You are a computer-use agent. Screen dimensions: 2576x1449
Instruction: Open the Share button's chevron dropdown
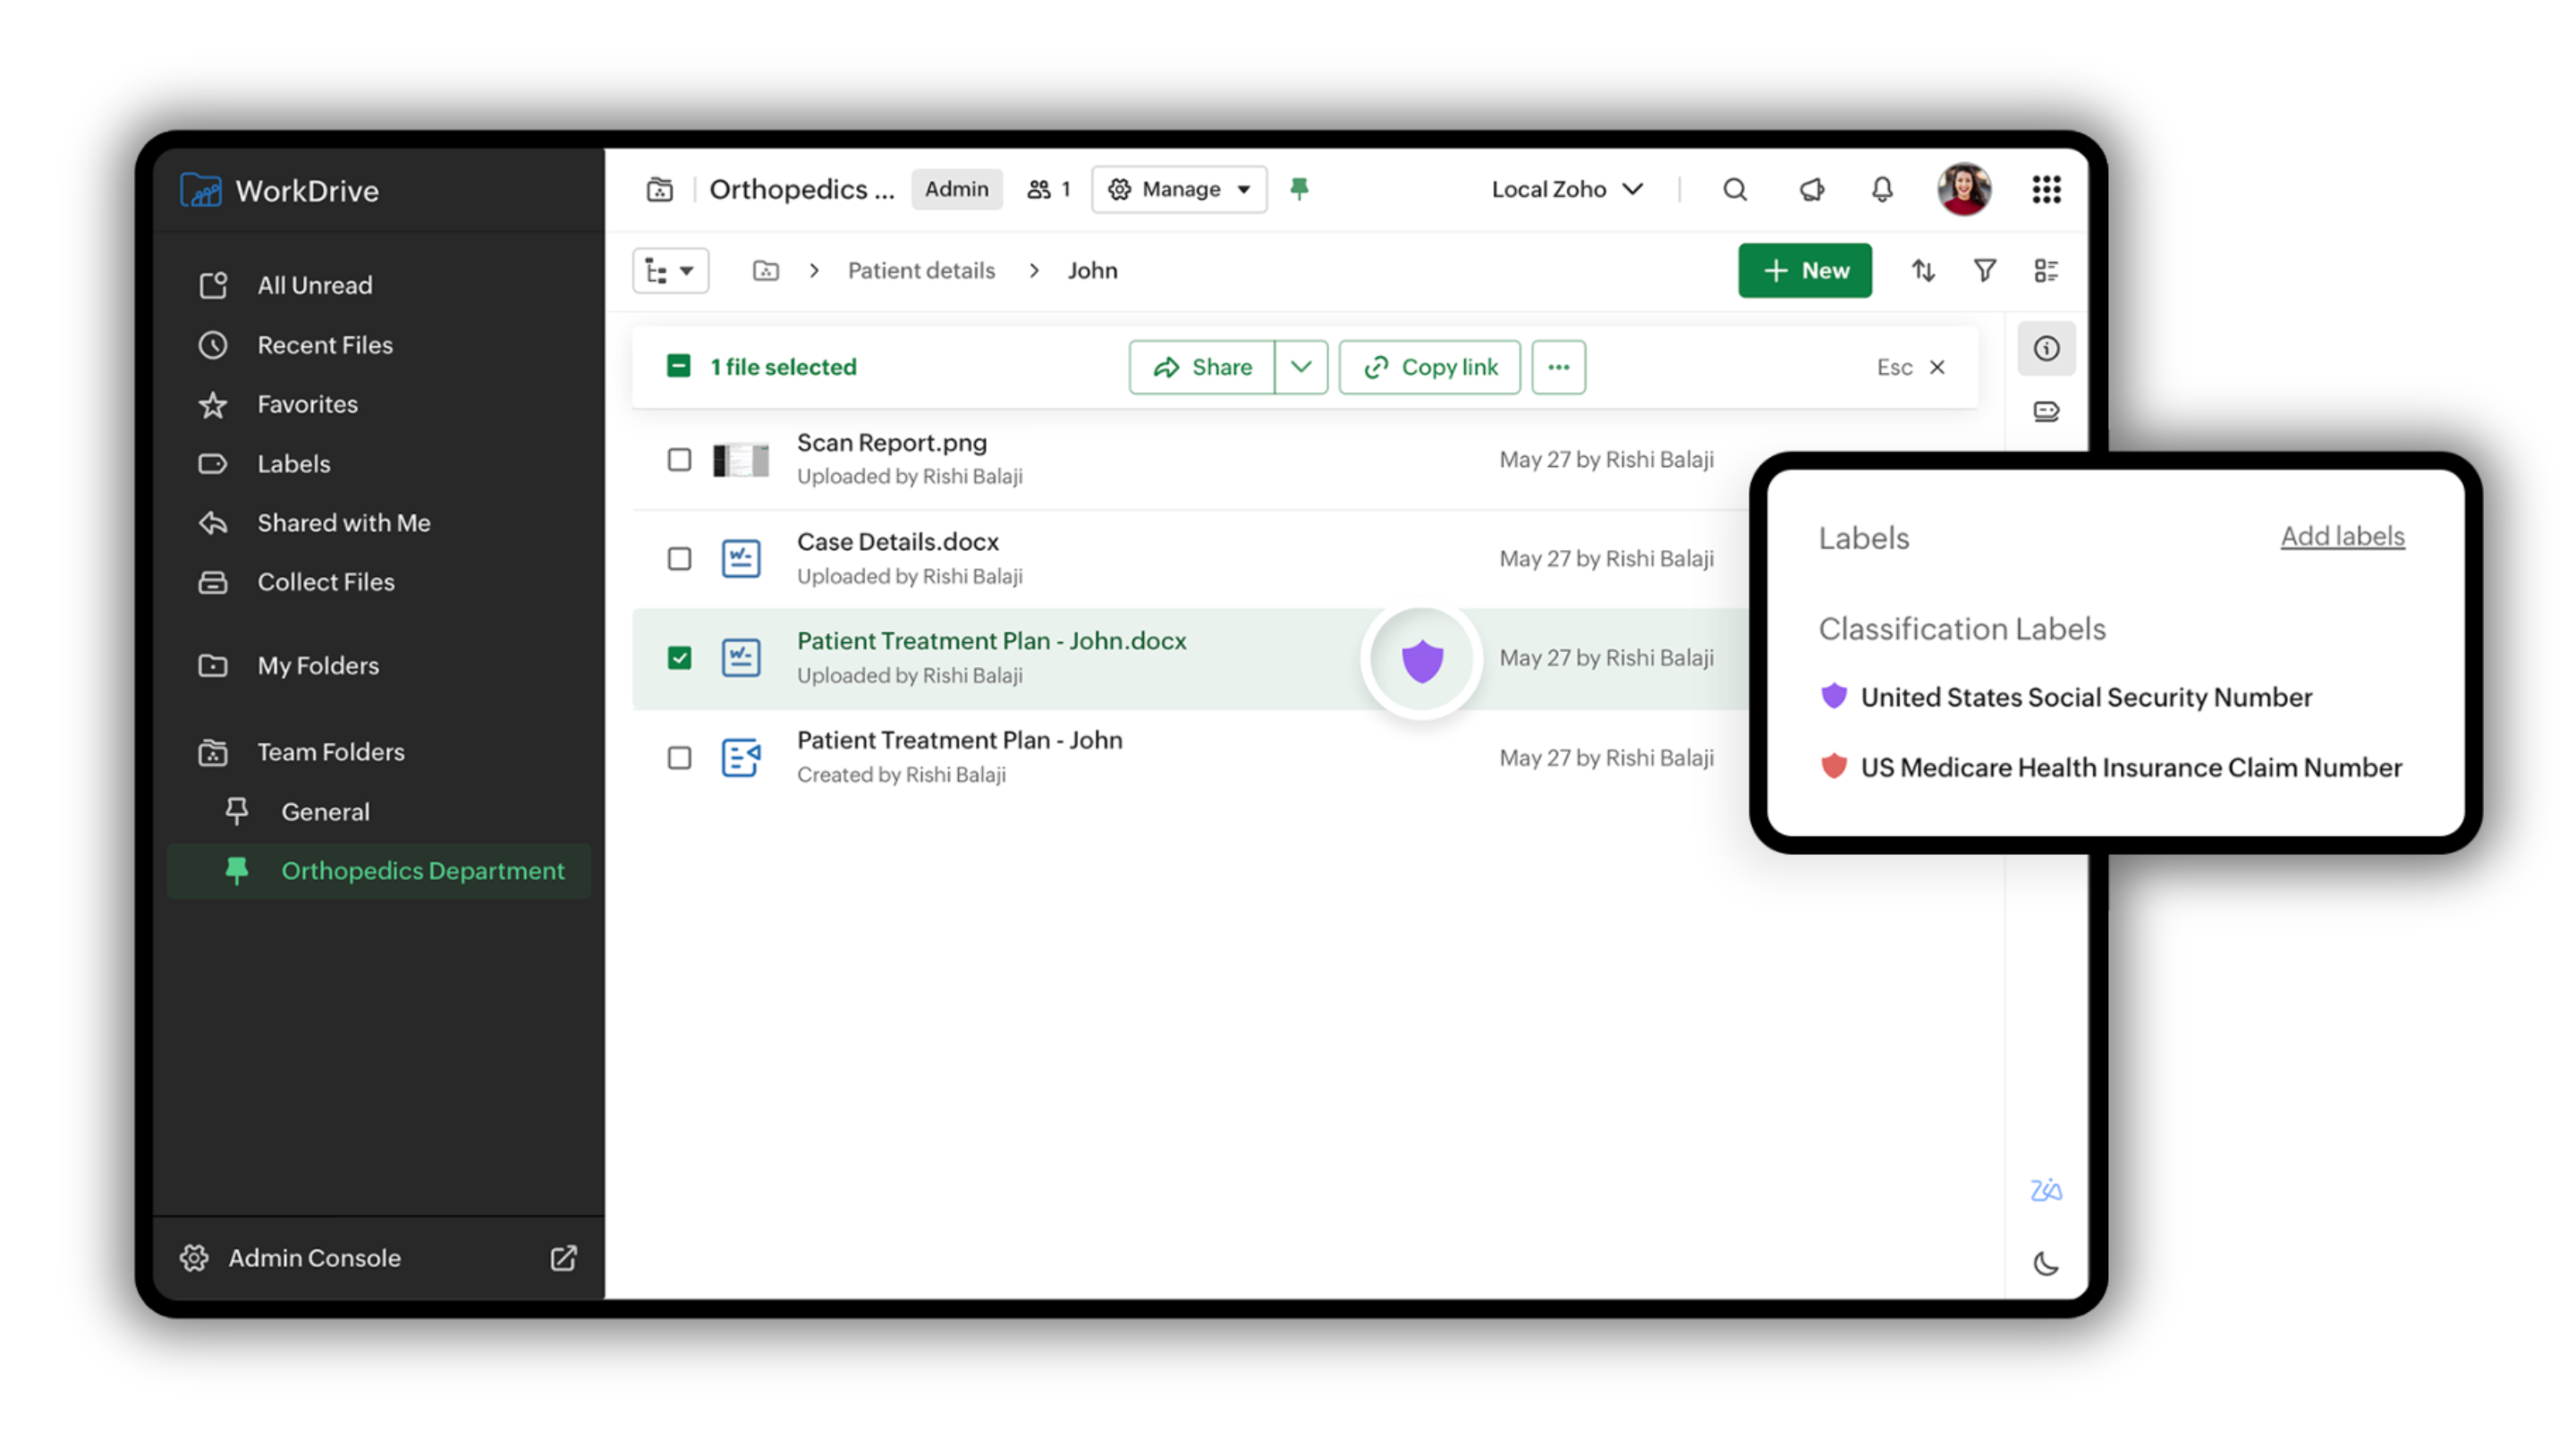pyautogui.click(x=1301, y=367)
